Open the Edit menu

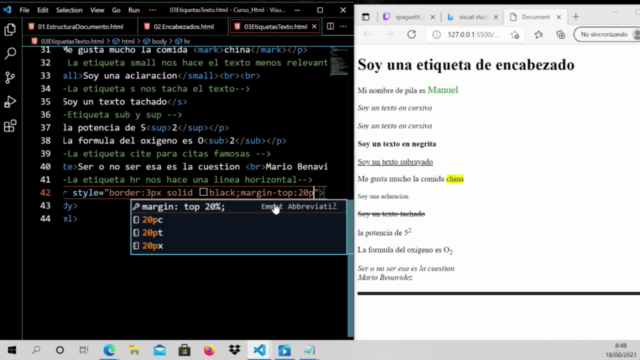point(42,10)
